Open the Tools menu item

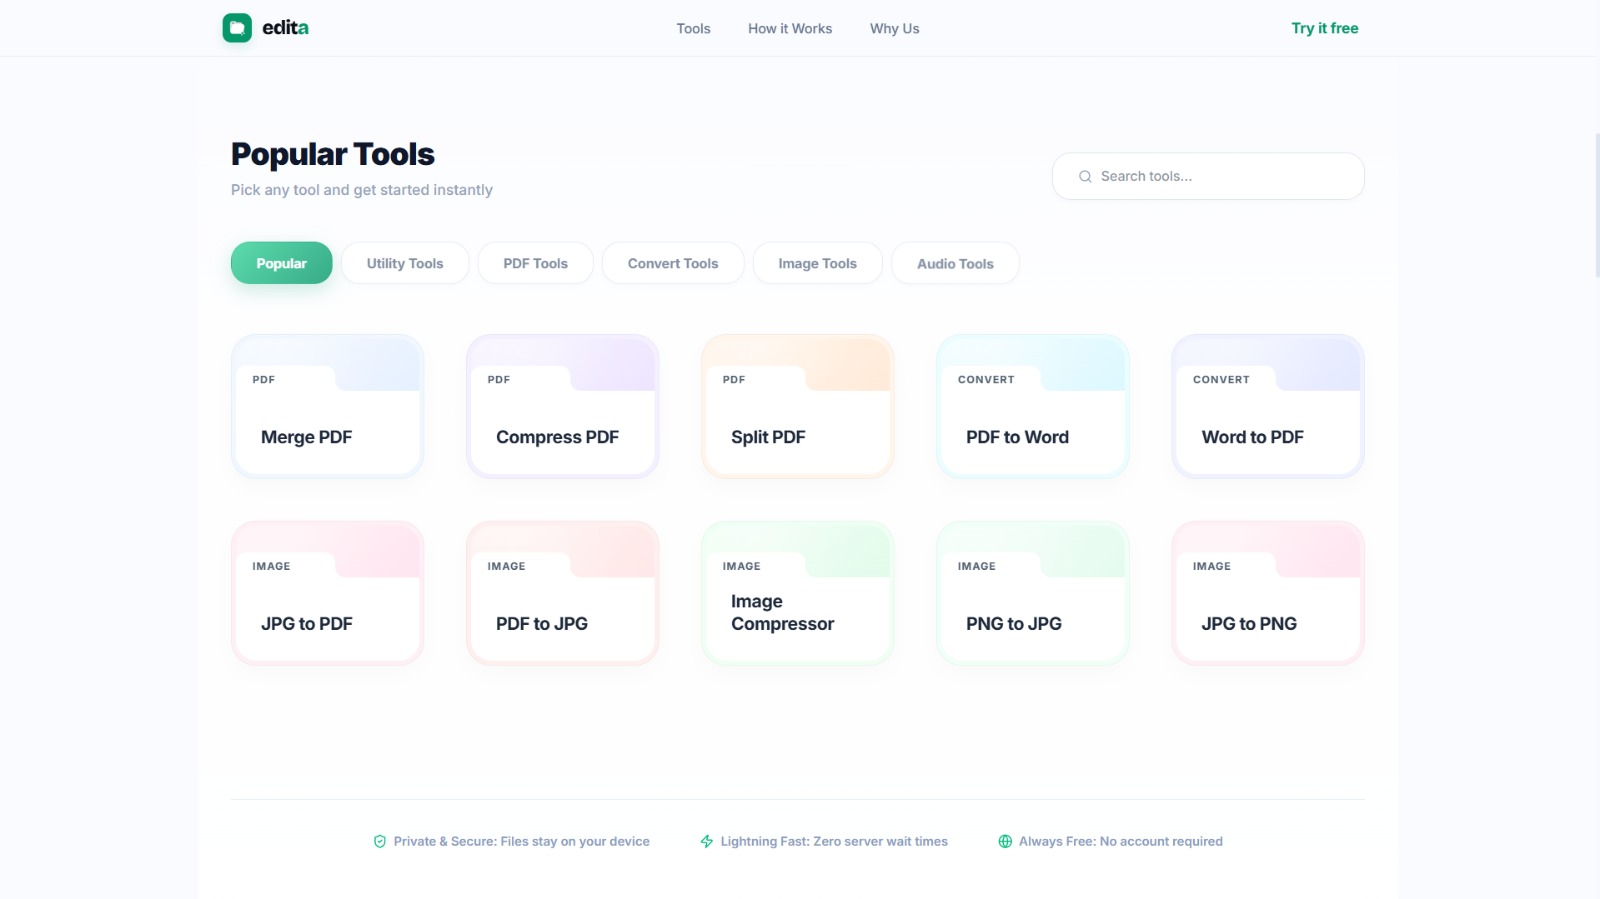coord(693,29)
